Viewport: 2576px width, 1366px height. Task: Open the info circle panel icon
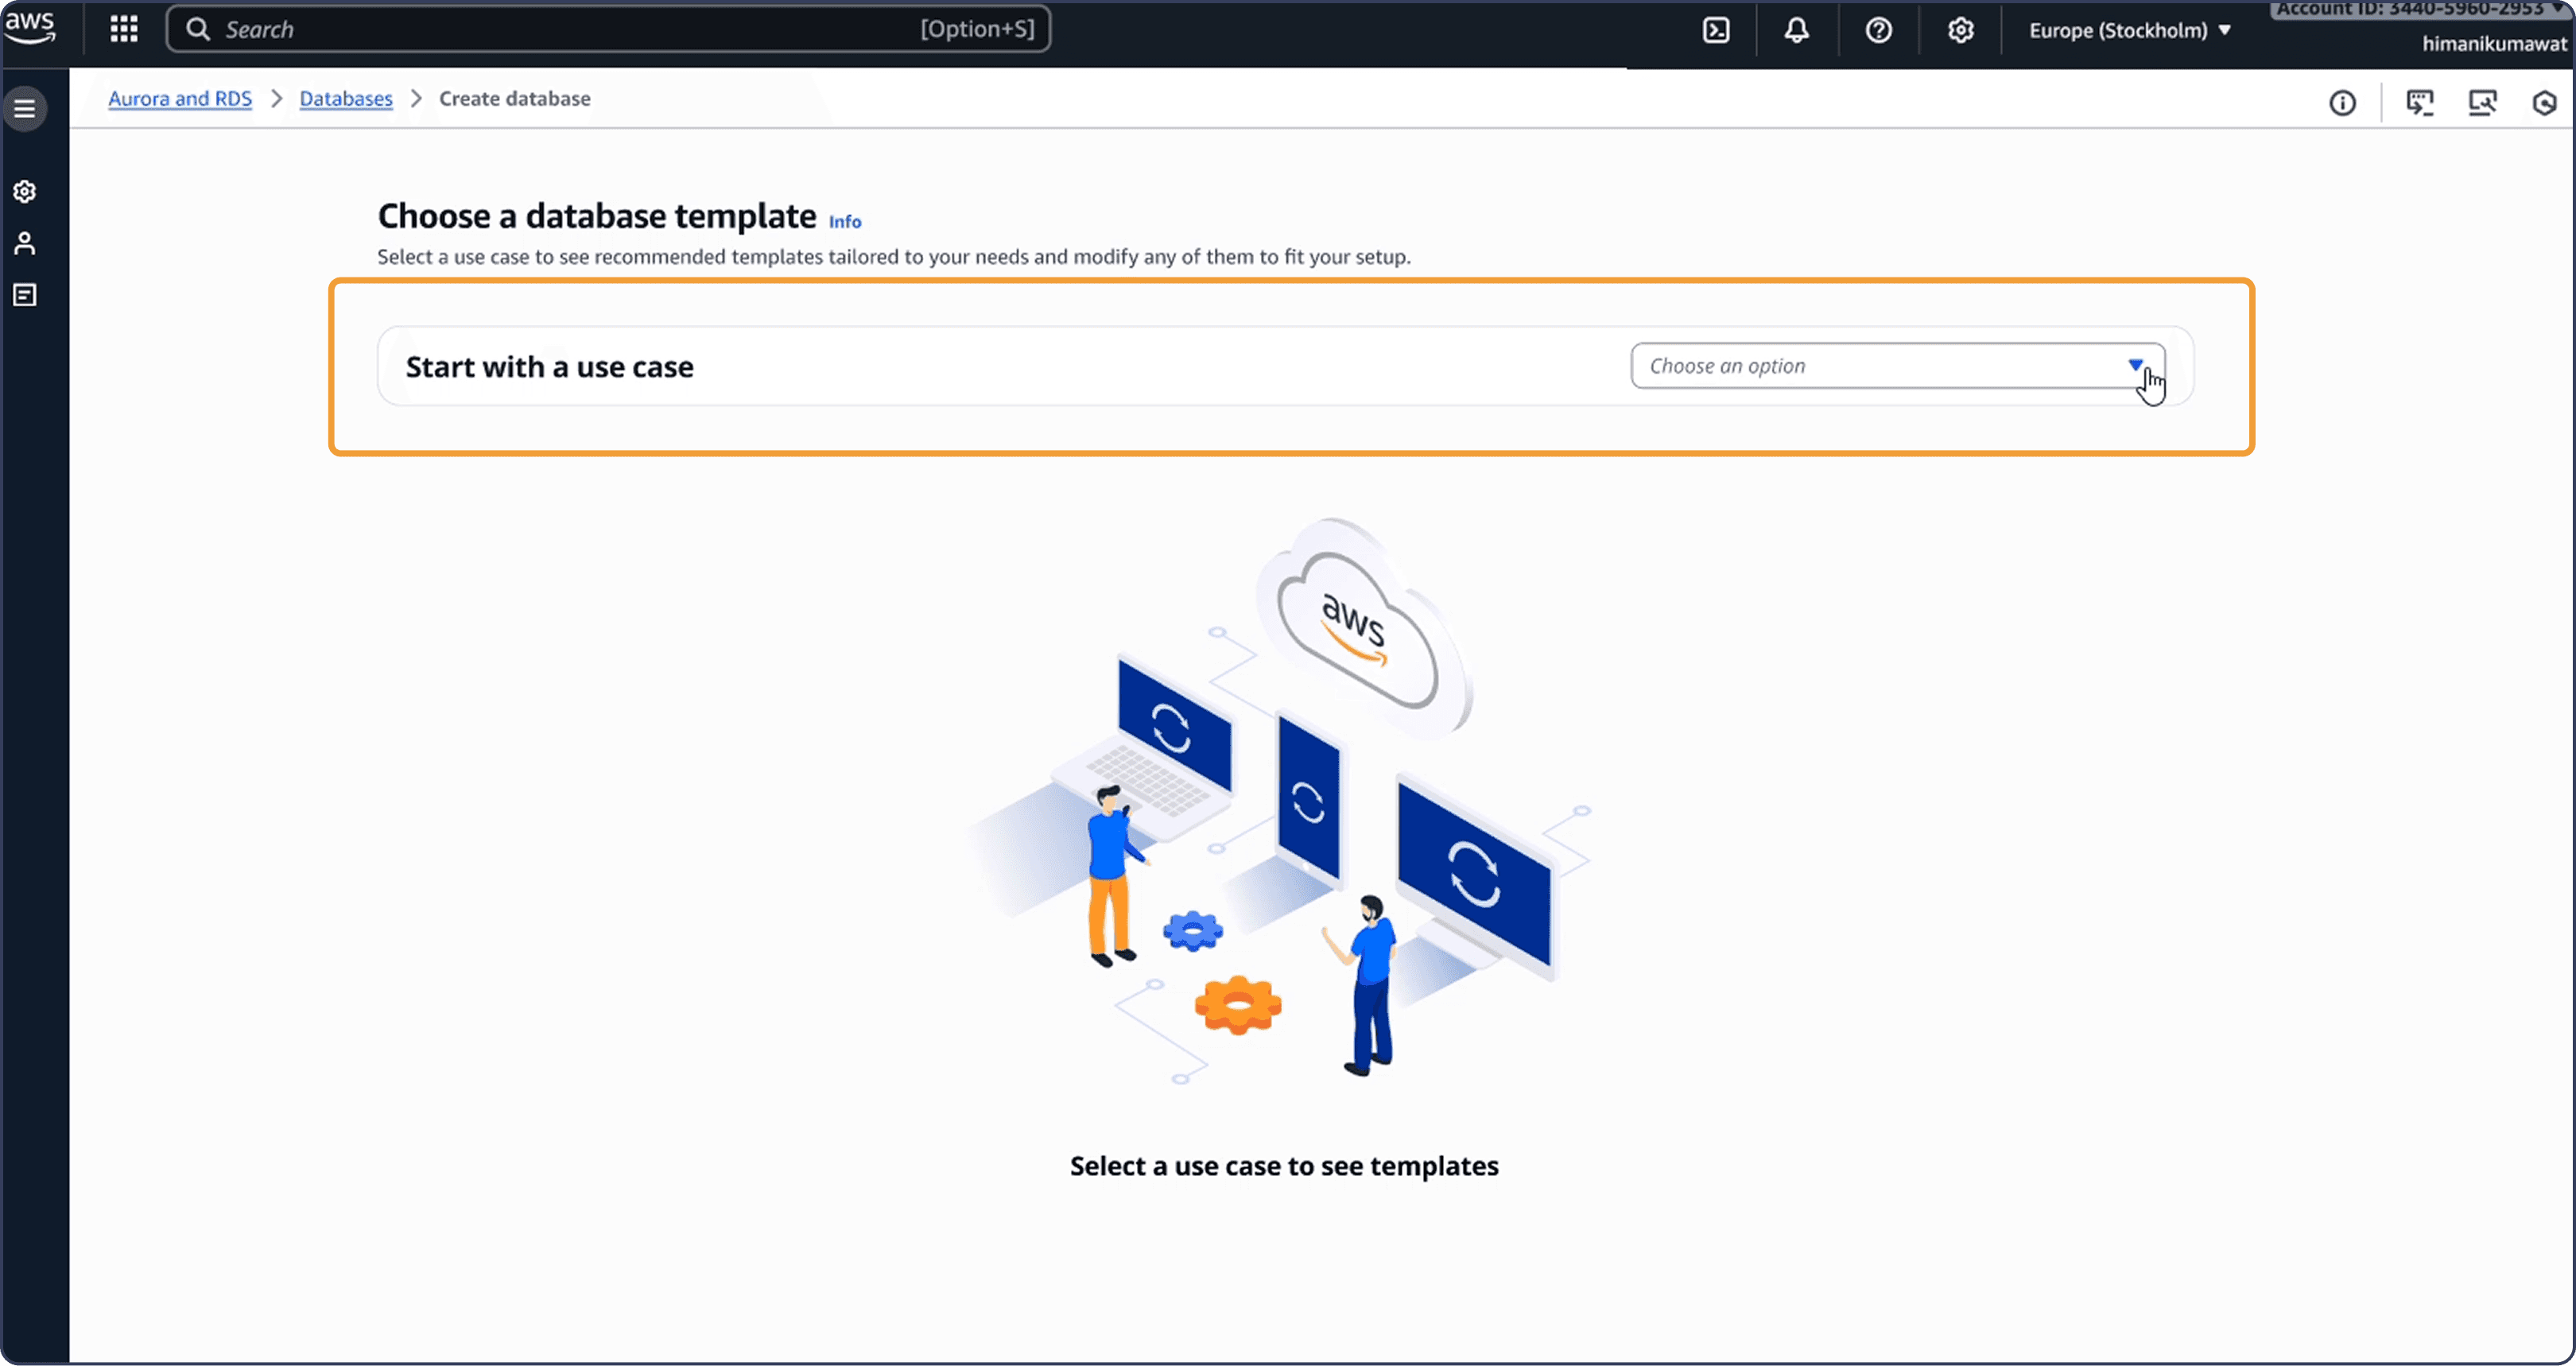(x=2342, y=103)
